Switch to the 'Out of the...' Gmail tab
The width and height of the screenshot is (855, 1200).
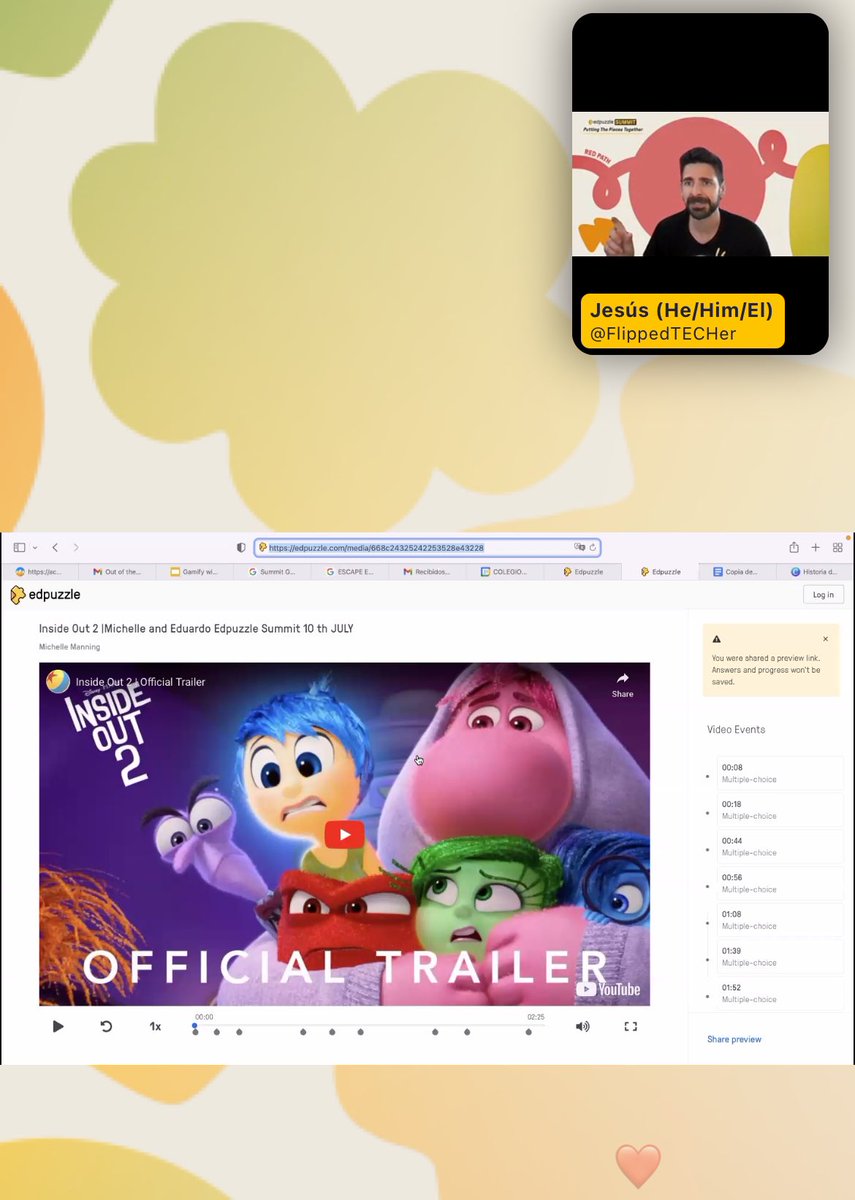[x=118, y=572]
